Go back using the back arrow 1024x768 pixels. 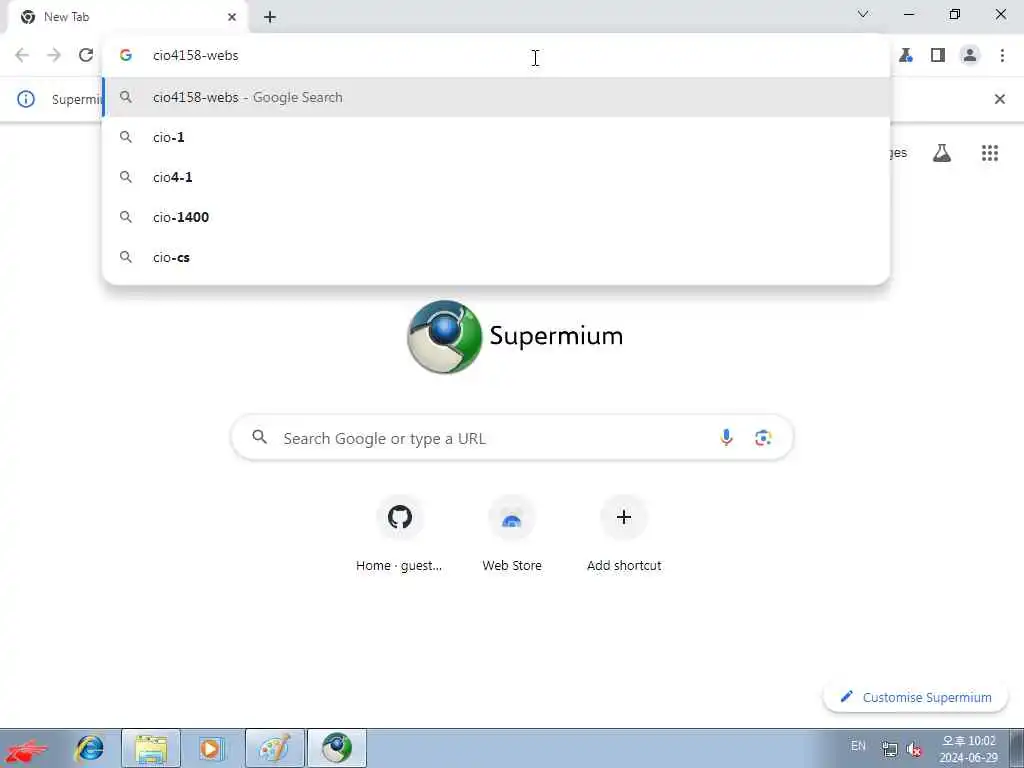tap(22, 55)
